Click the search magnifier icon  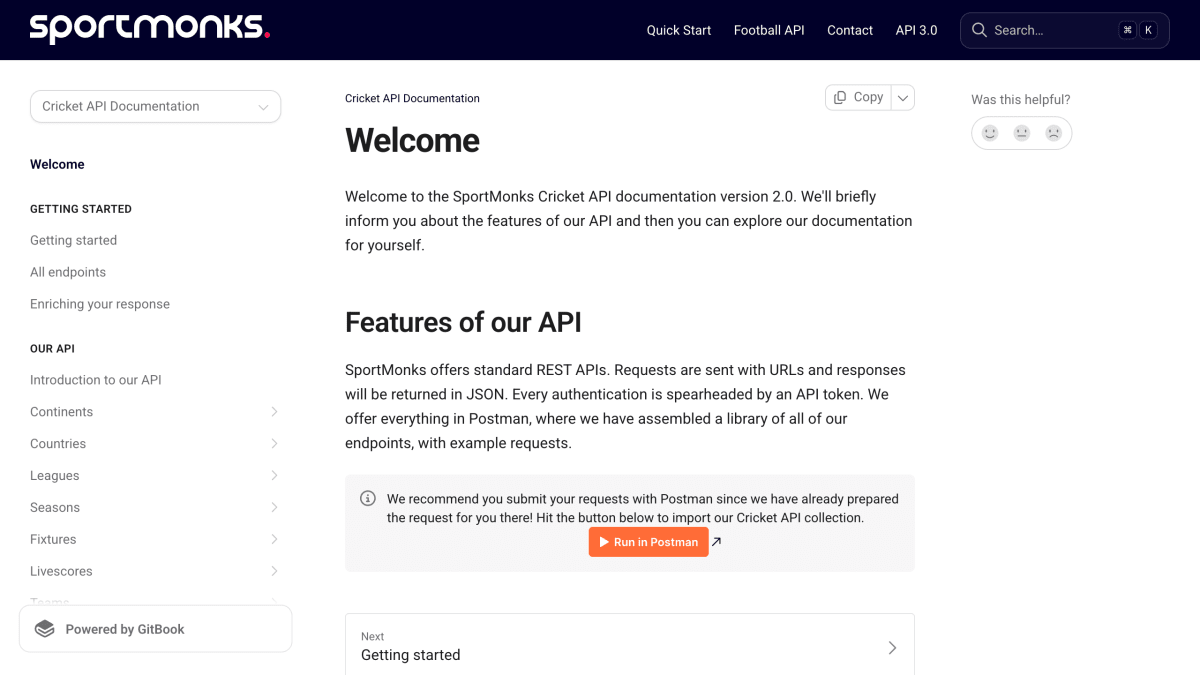tap(979, 30)
